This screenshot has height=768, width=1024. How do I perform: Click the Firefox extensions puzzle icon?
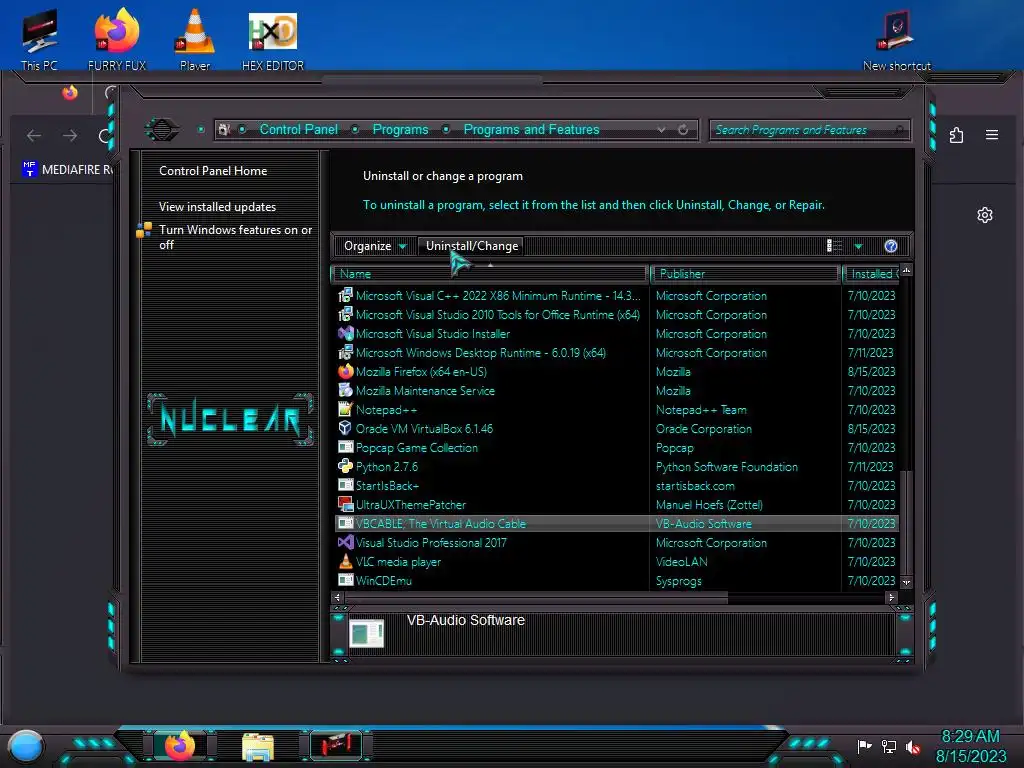[956, 135]
